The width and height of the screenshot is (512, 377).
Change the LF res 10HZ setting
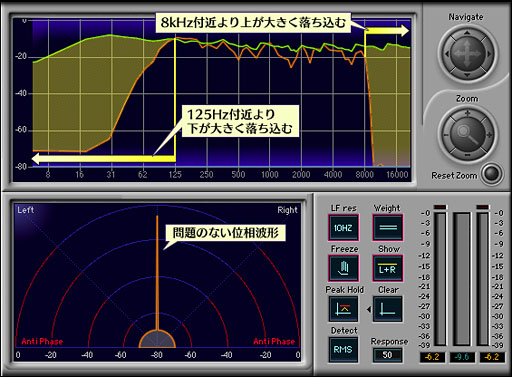click(x=344, y=227)
